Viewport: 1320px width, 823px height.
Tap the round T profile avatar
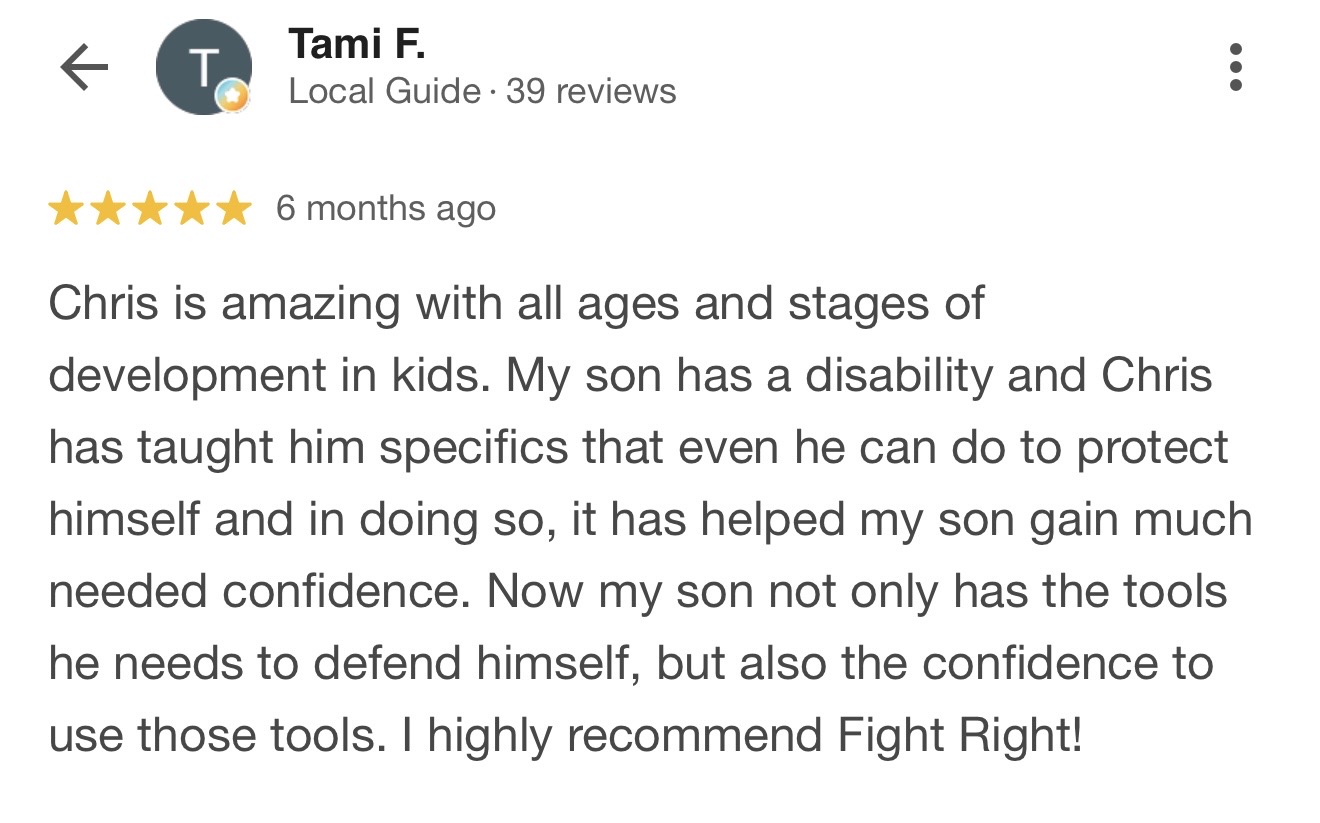(x=203, y=68)
